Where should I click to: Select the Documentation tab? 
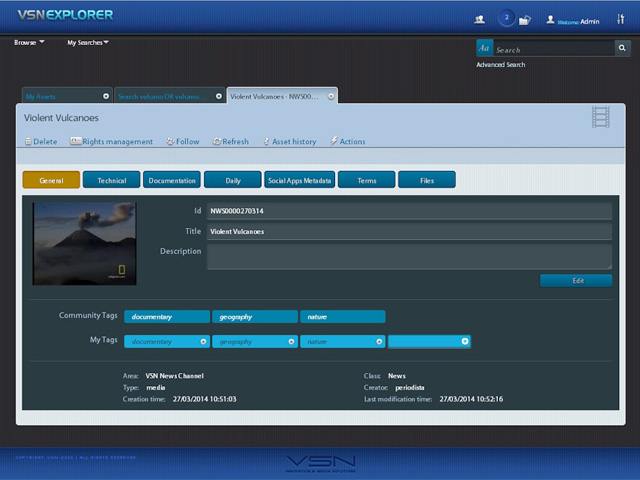(x=172, y=180)
